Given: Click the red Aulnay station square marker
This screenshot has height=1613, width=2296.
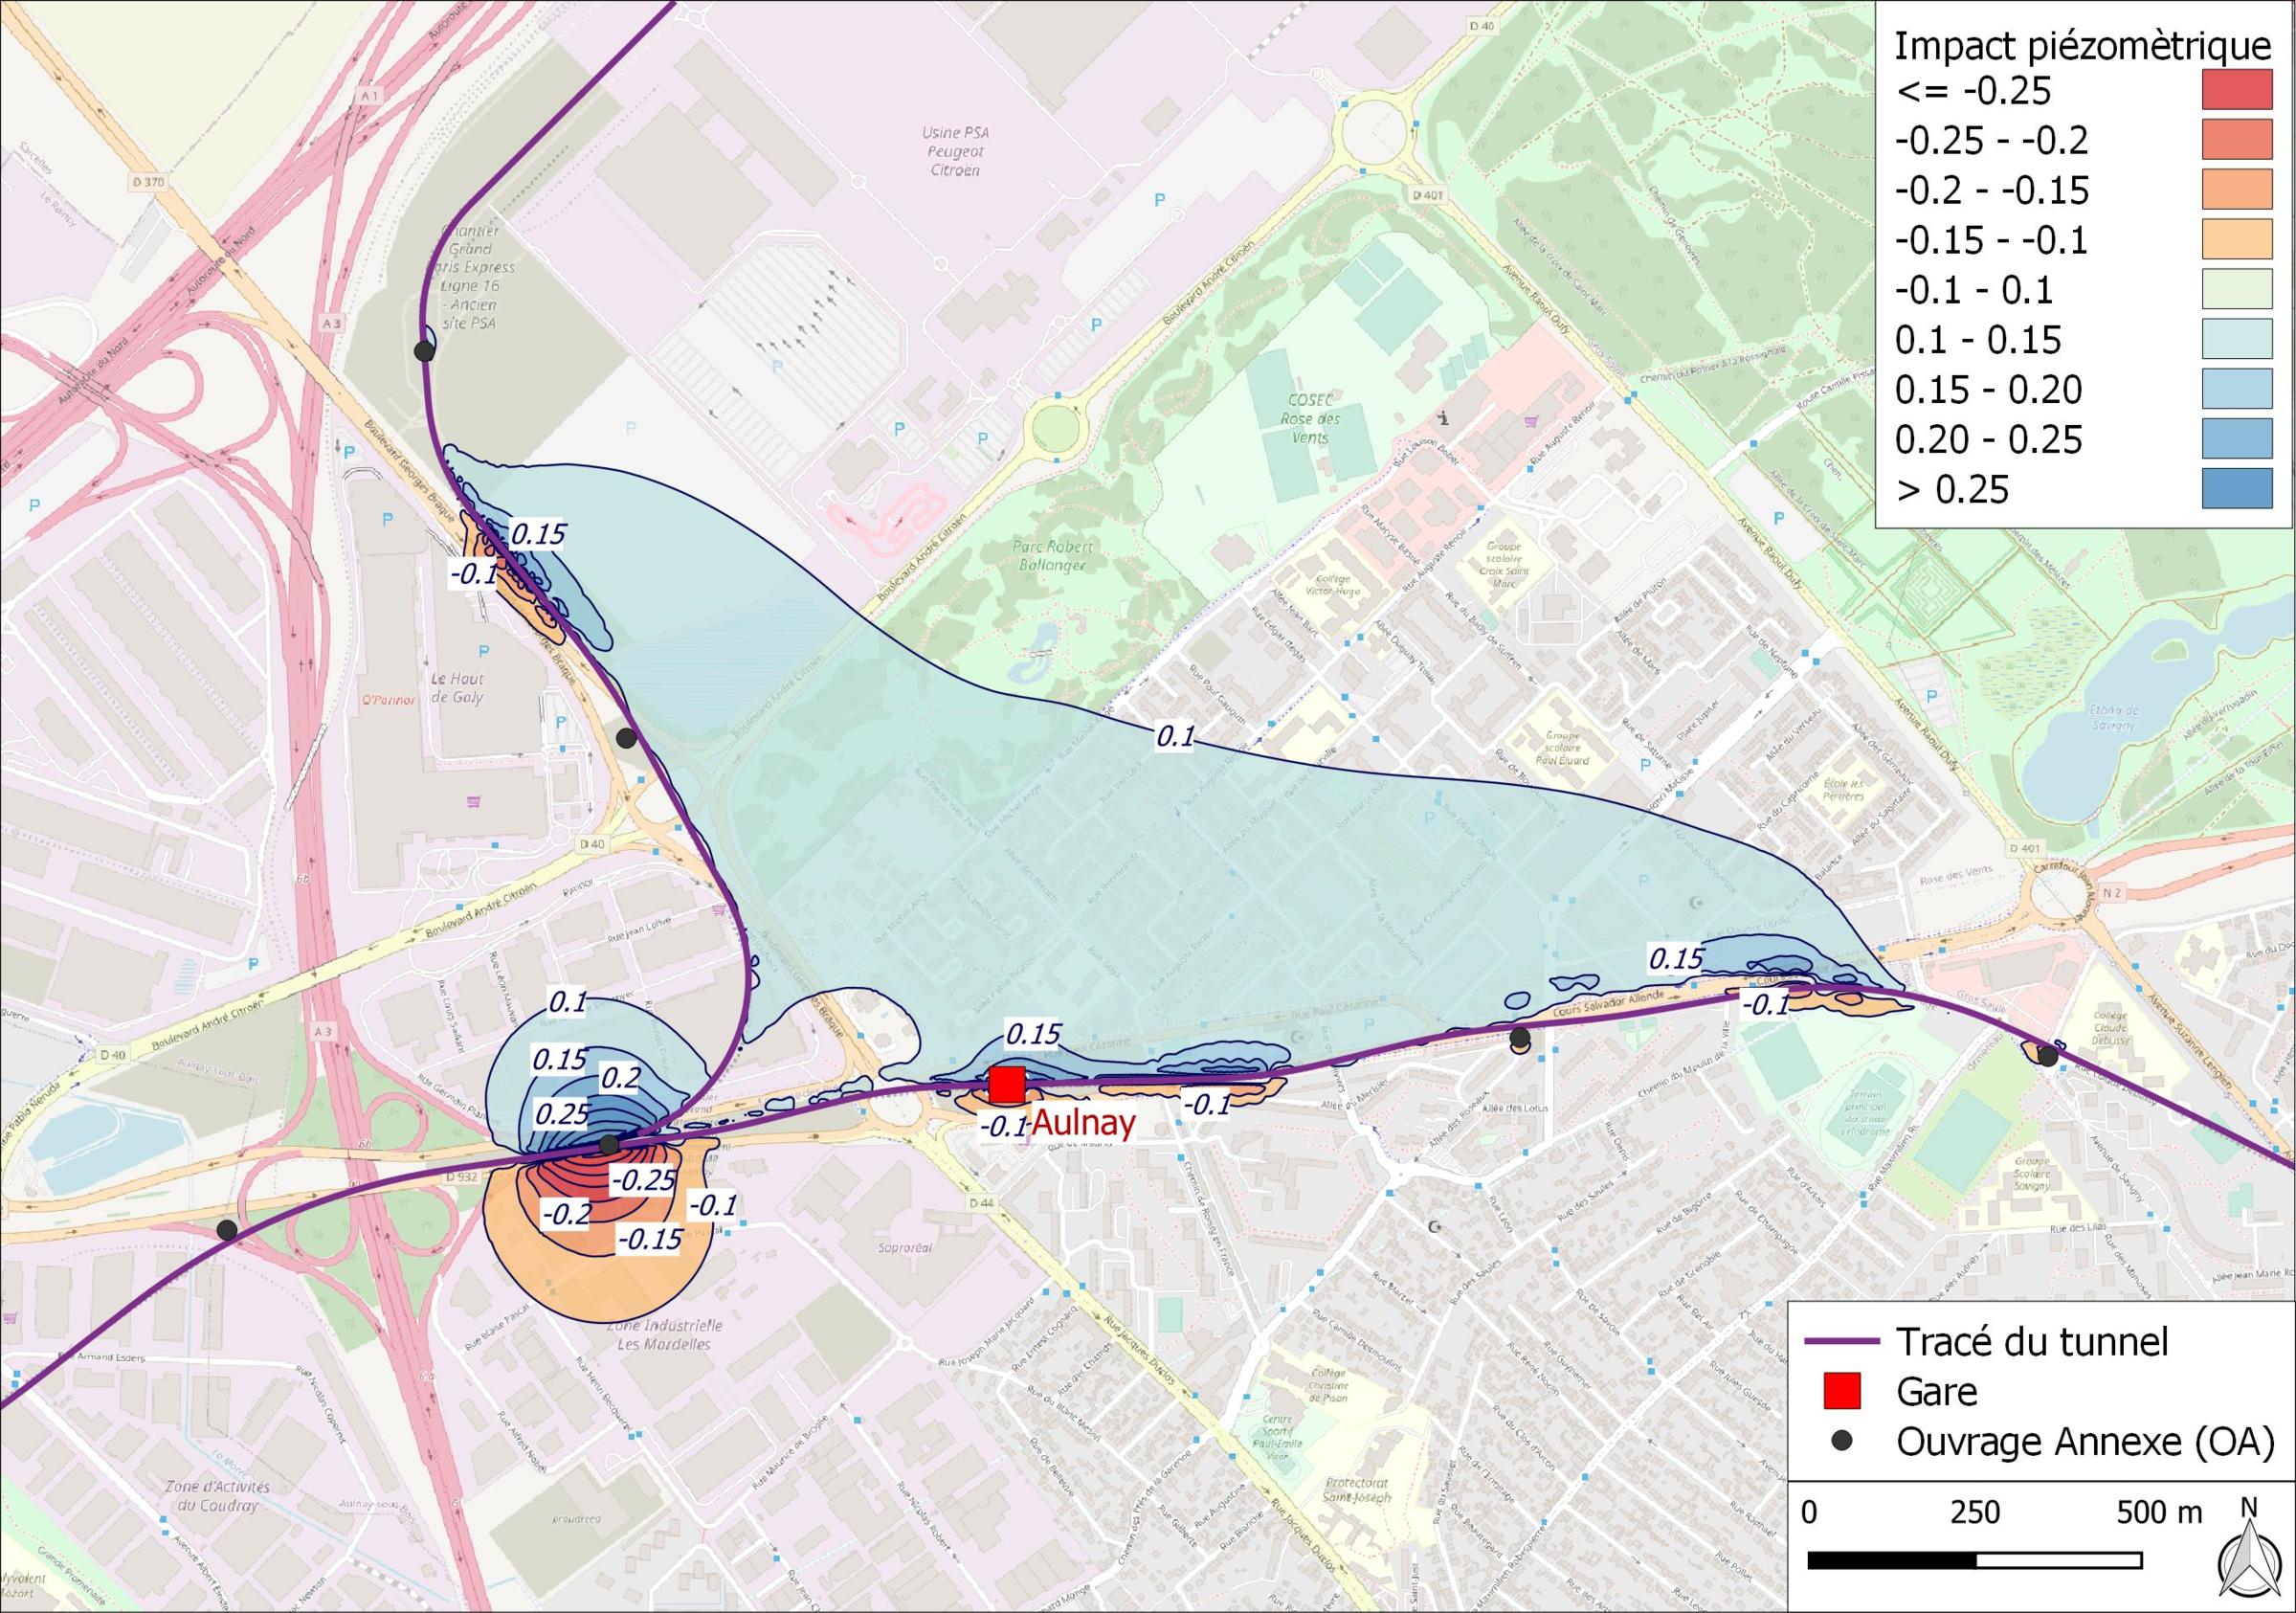Looking at the screenshot, I should 1006,1085.
